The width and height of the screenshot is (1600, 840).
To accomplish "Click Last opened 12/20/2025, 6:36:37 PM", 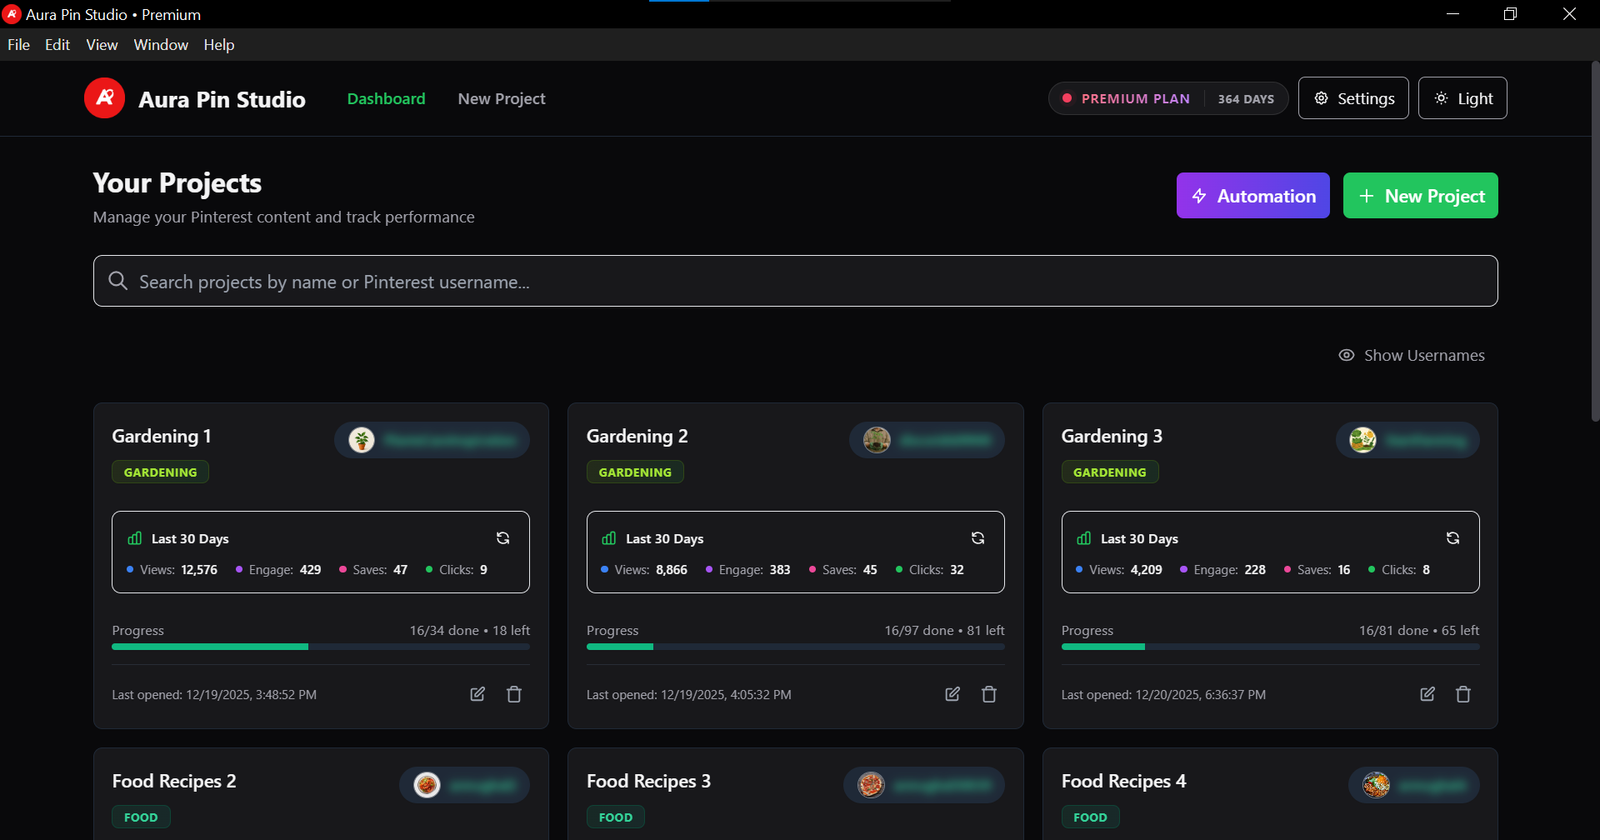I will (x=1163, y=694).
